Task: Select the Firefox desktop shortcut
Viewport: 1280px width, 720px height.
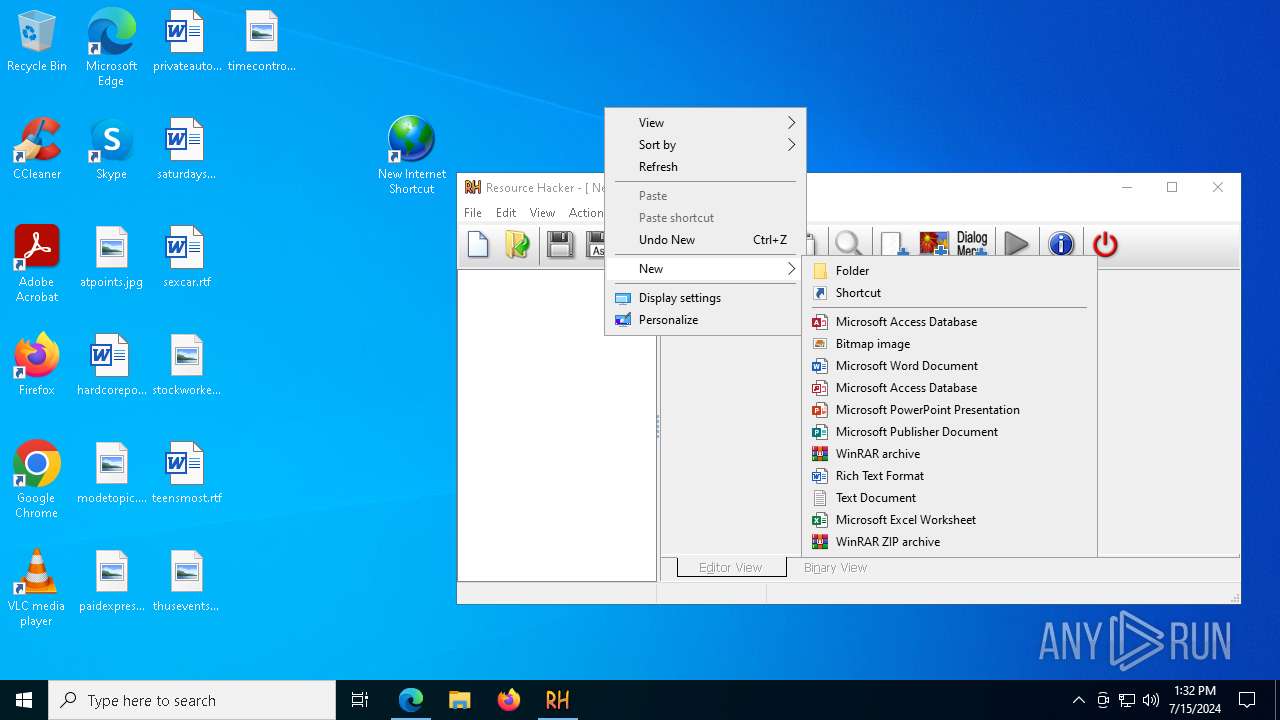Action: [37, 365]
